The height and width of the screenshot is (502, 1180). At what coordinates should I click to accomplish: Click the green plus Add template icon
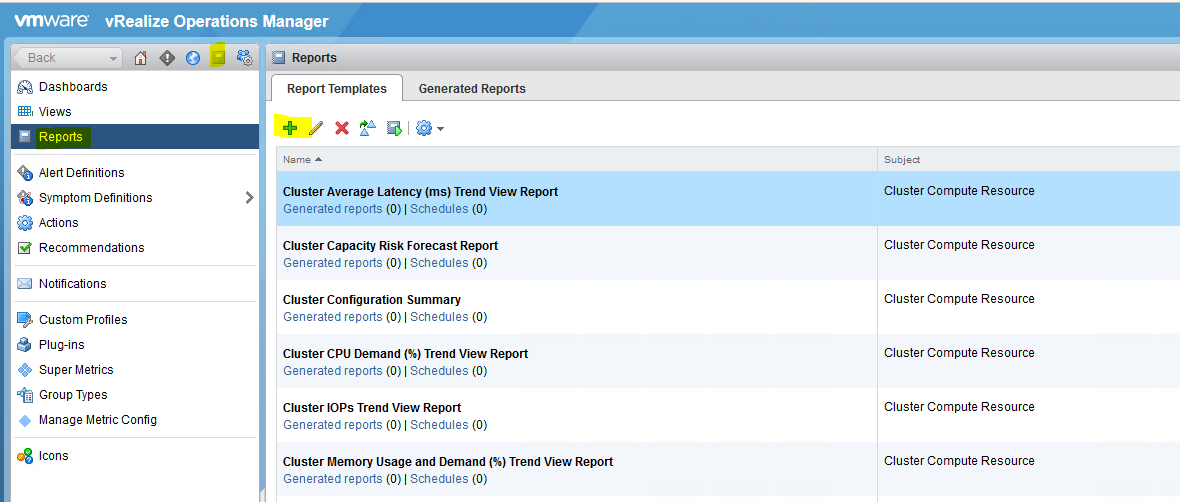coord(290,128)
